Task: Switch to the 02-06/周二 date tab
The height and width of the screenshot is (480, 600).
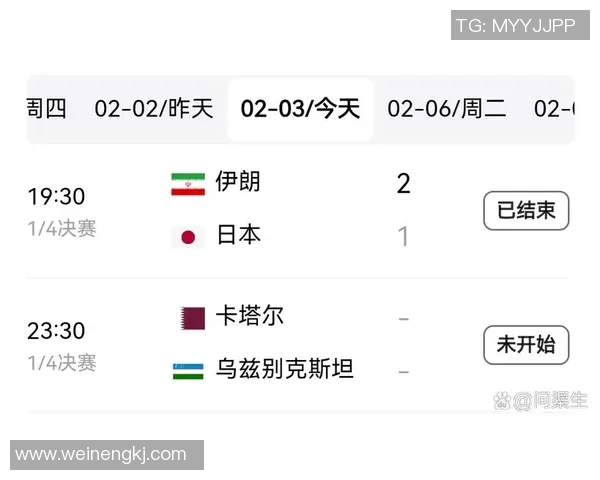Action: click(447, 109)
